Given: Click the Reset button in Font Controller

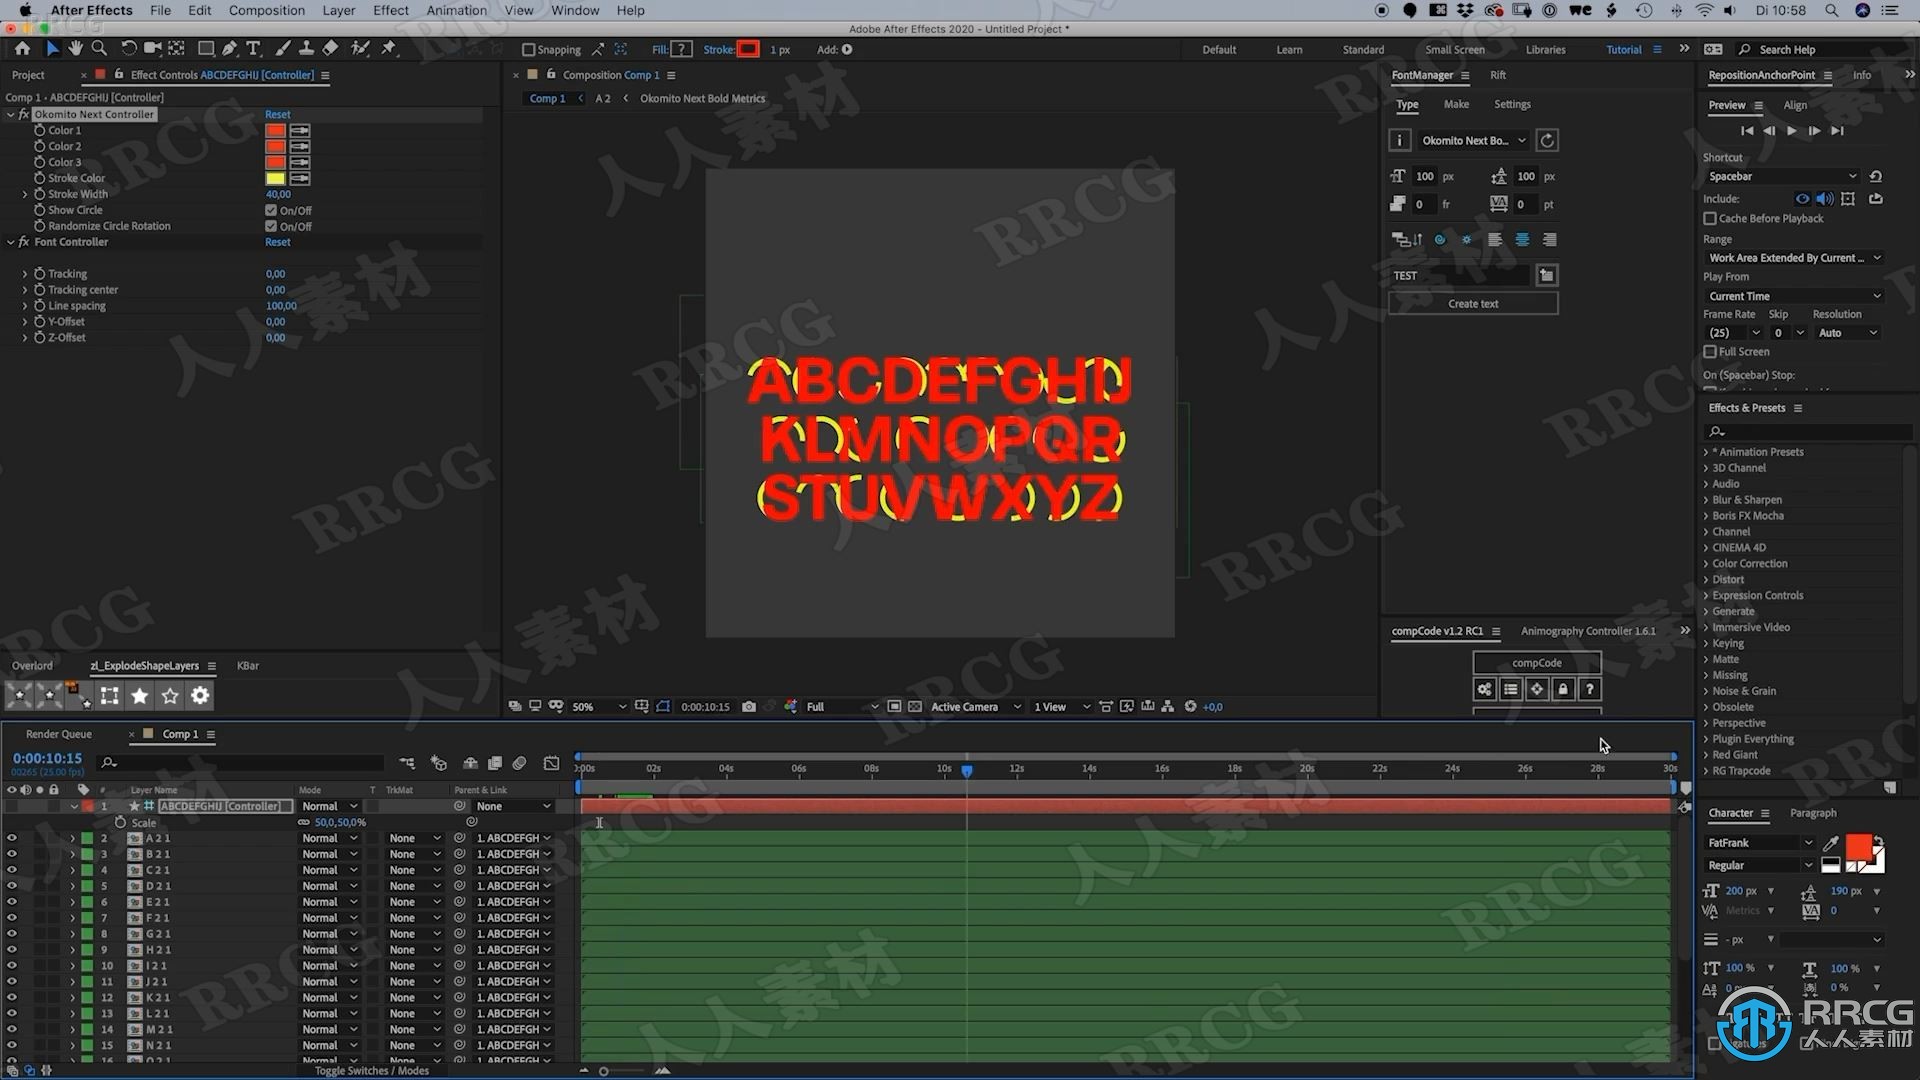Looking at the screenshot, I should click(277, 241).
